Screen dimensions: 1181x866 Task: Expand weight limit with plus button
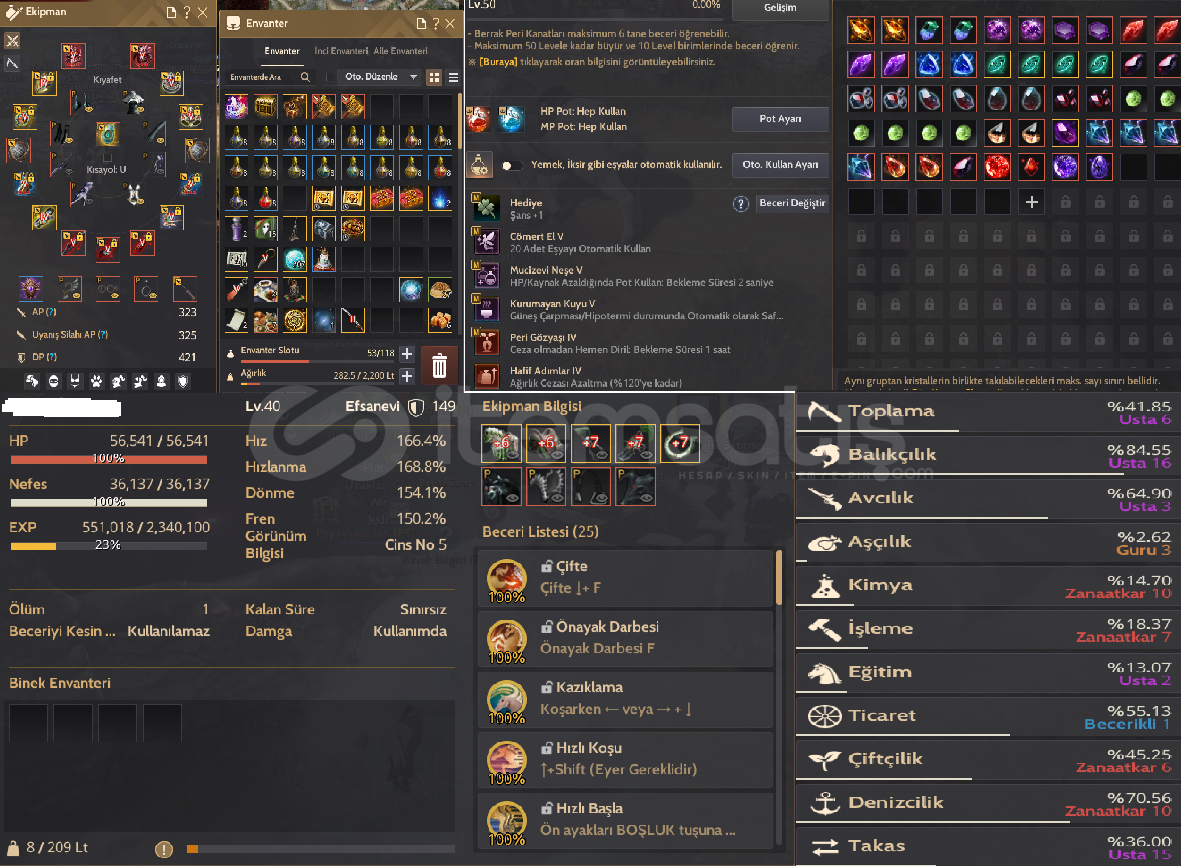pos(407,375)
